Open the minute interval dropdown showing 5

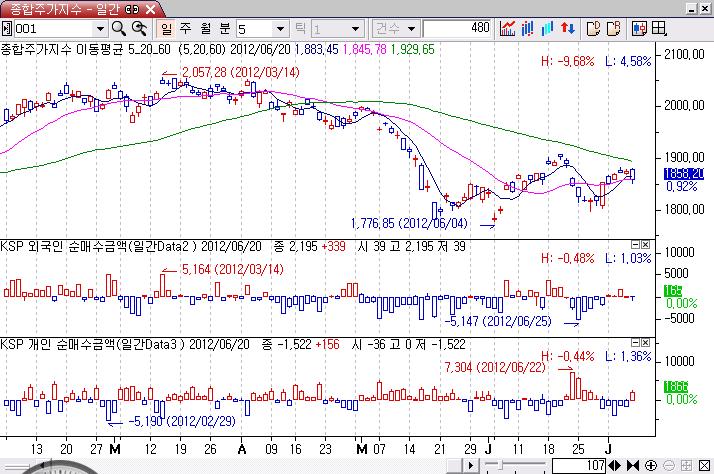tap(280, 28)
